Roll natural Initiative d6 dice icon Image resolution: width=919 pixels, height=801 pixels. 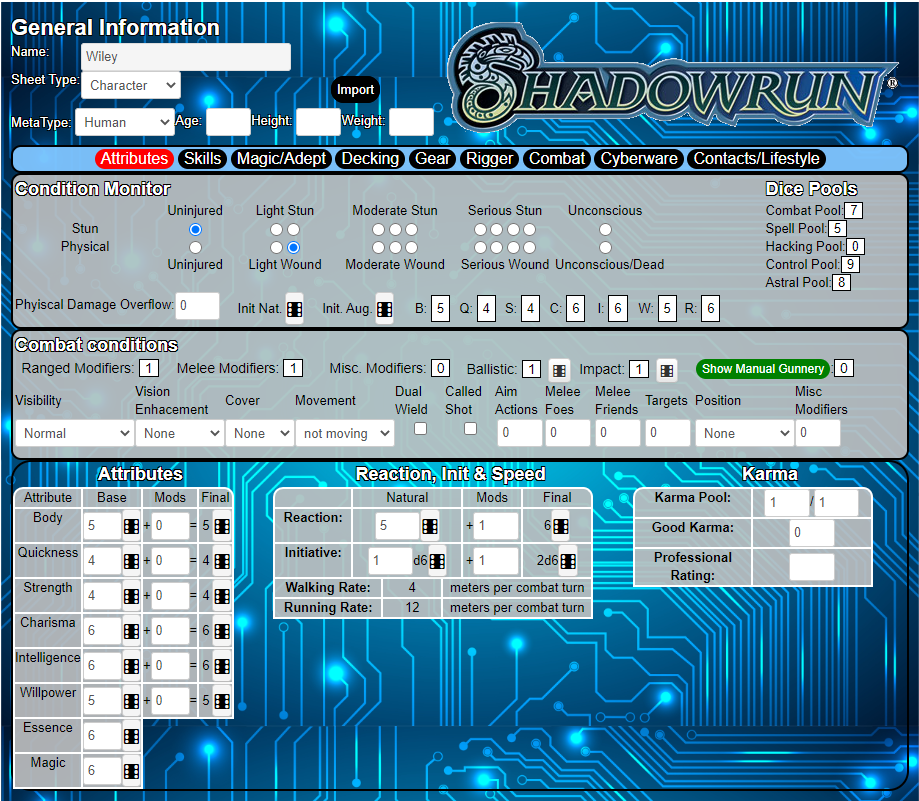[437, 561]
